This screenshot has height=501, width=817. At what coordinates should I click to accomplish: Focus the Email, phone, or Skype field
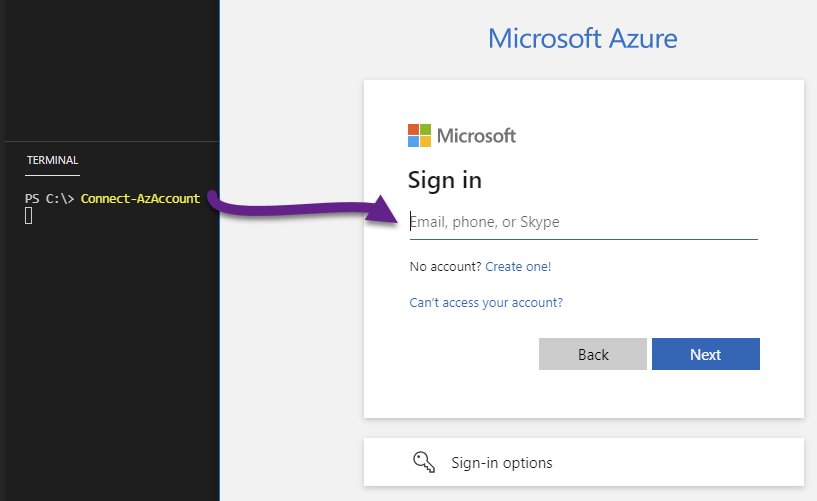point(584,222)
